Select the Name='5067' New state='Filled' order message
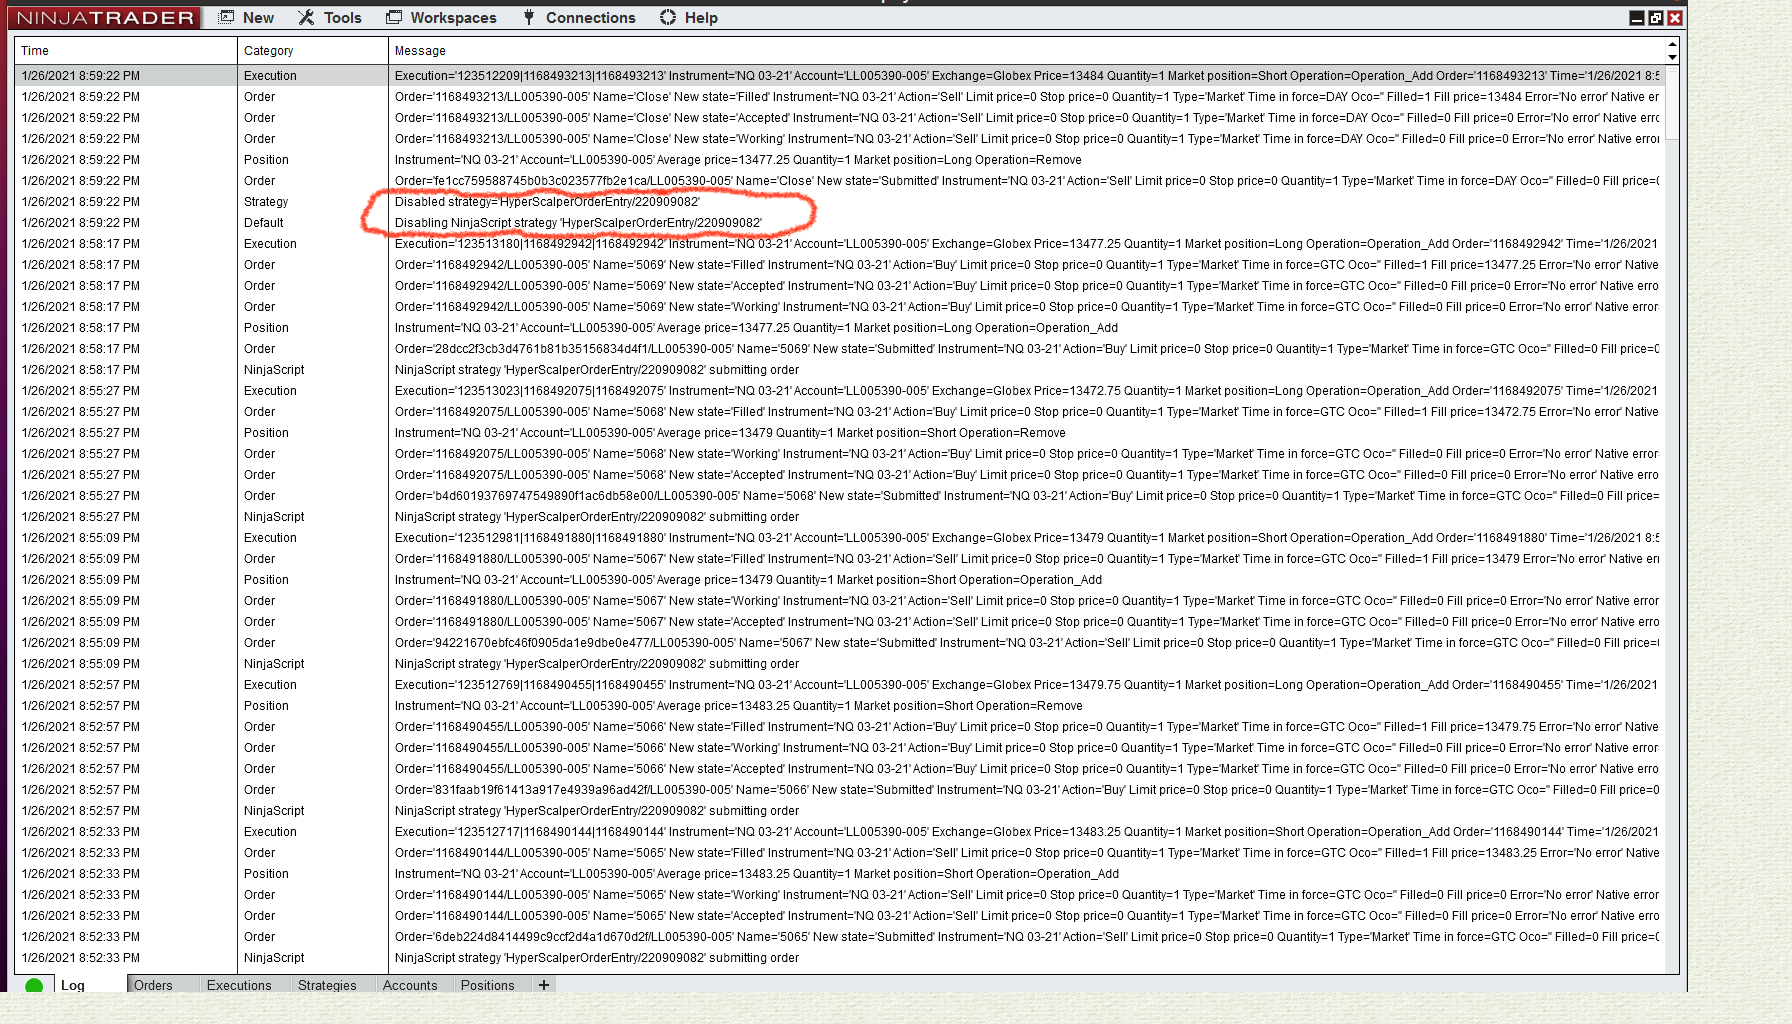The image size is (1792, 1024). tap(1027, 559)
